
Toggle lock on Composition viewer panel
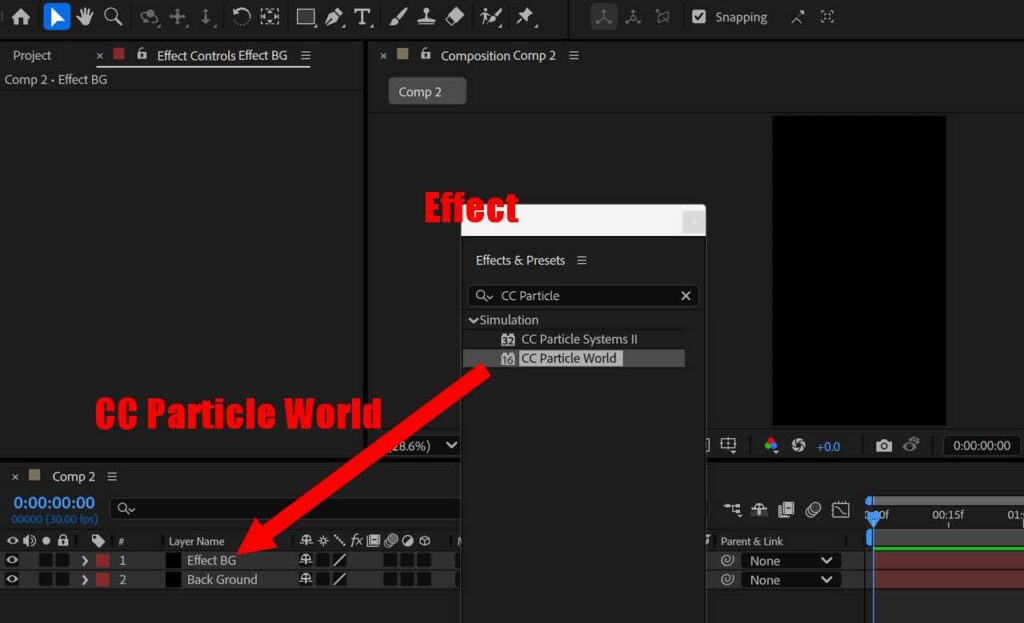coord(426,54)
